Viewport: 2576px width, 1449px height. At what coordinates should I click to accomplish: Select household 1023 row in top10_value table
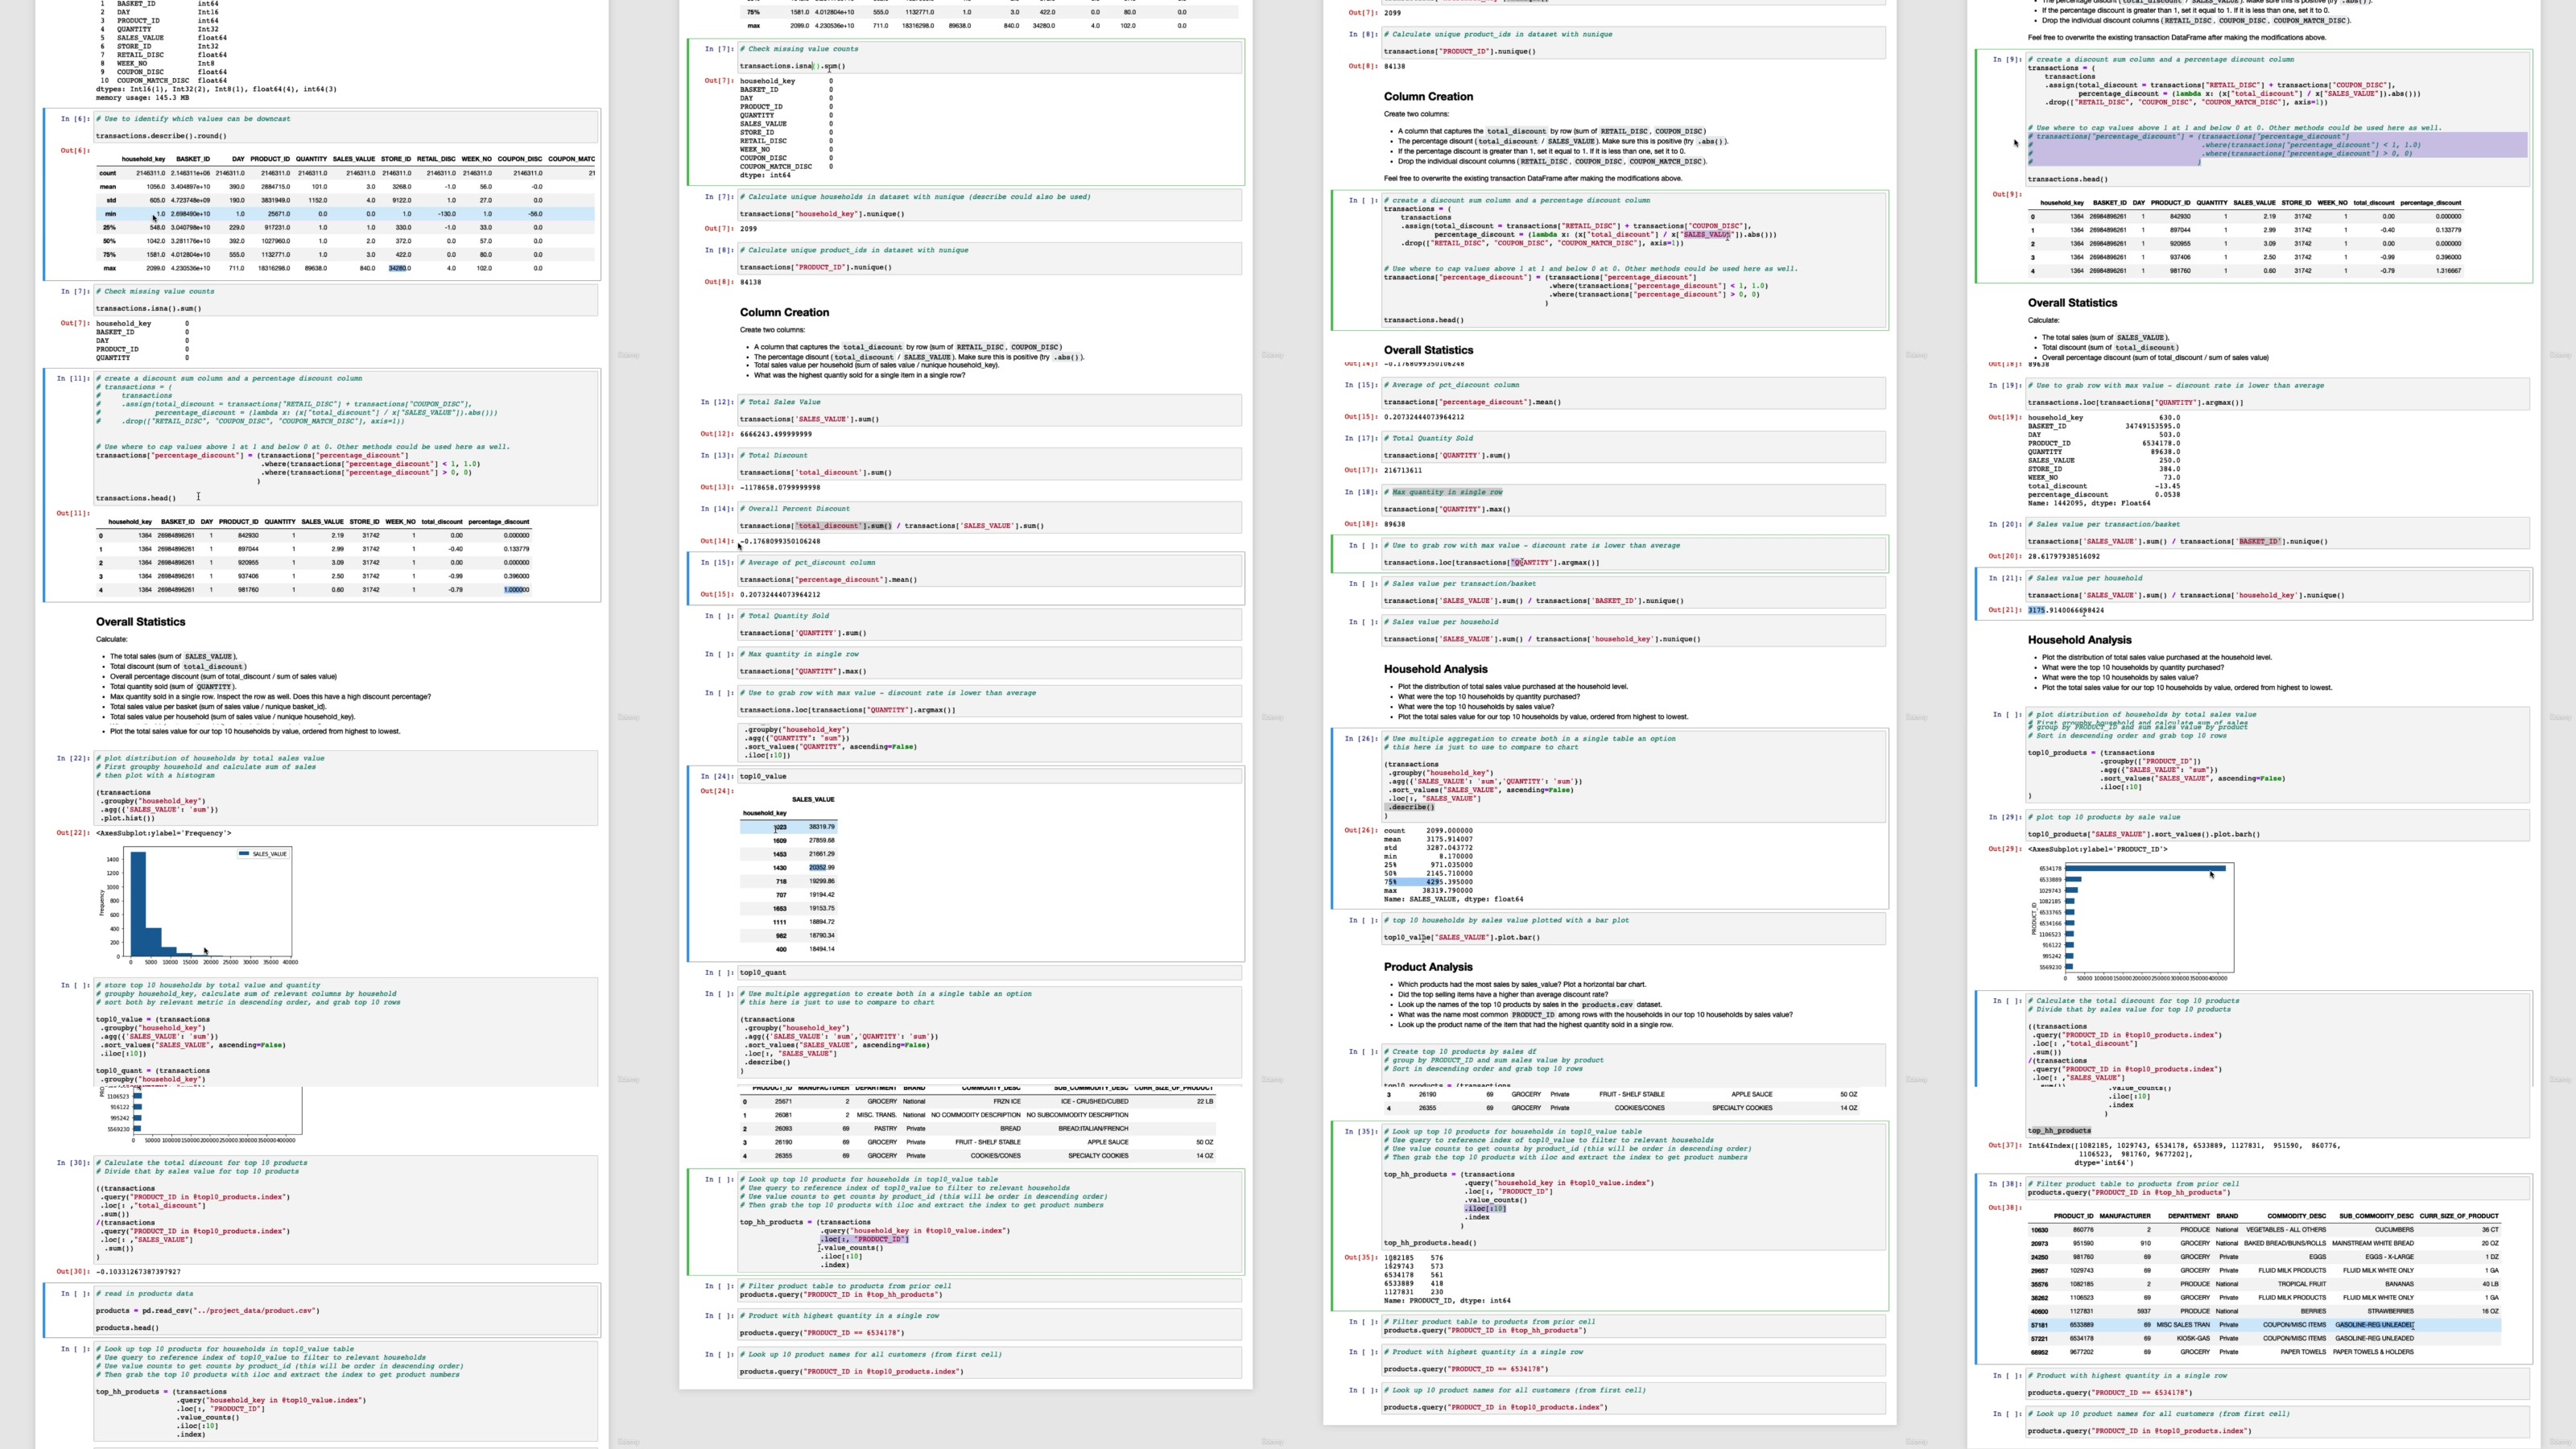click(788, 827)
